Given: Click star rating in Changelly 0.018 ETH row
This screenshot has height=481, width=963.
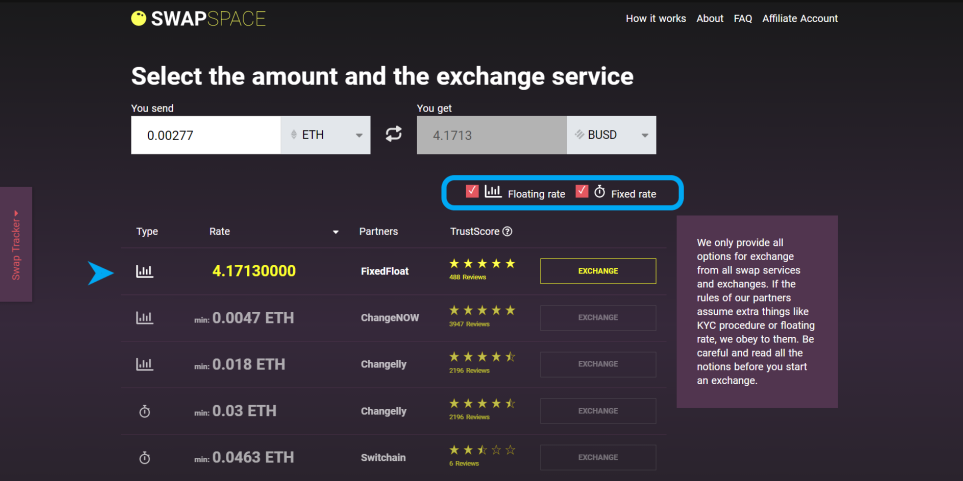Looking at the screenshot, I should [x=482, y=357].
